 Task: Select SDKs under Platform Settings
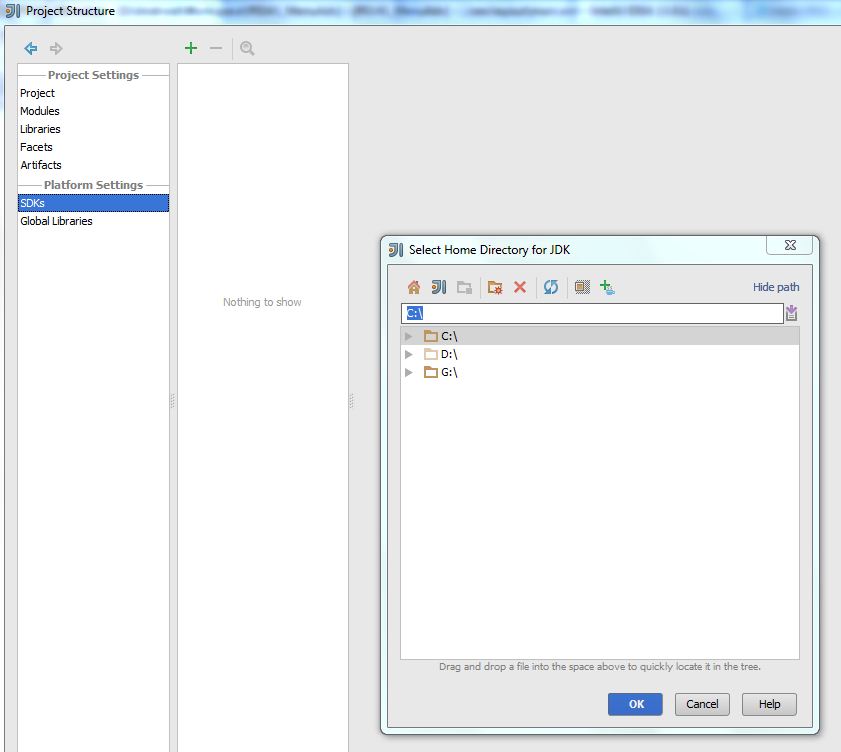(x=93, y=203)
